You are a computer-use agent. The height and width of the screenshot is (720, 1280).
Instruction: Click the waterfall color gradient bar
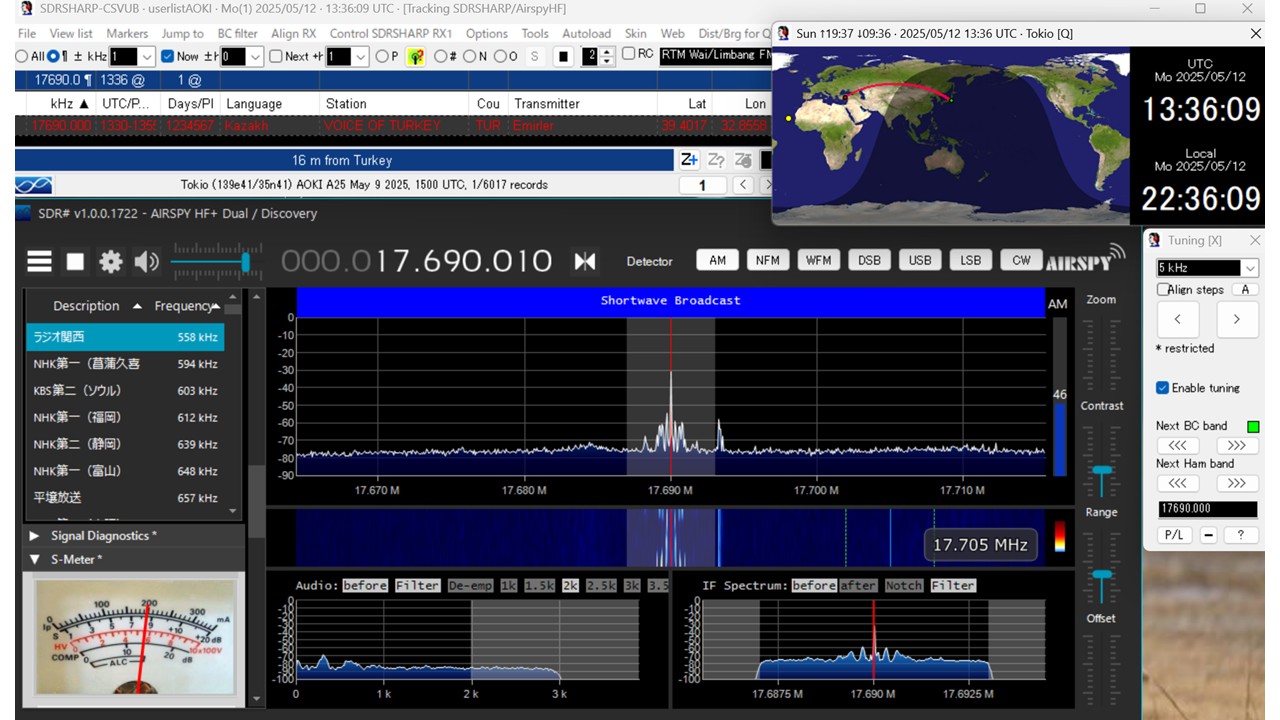pos(1060,536)
